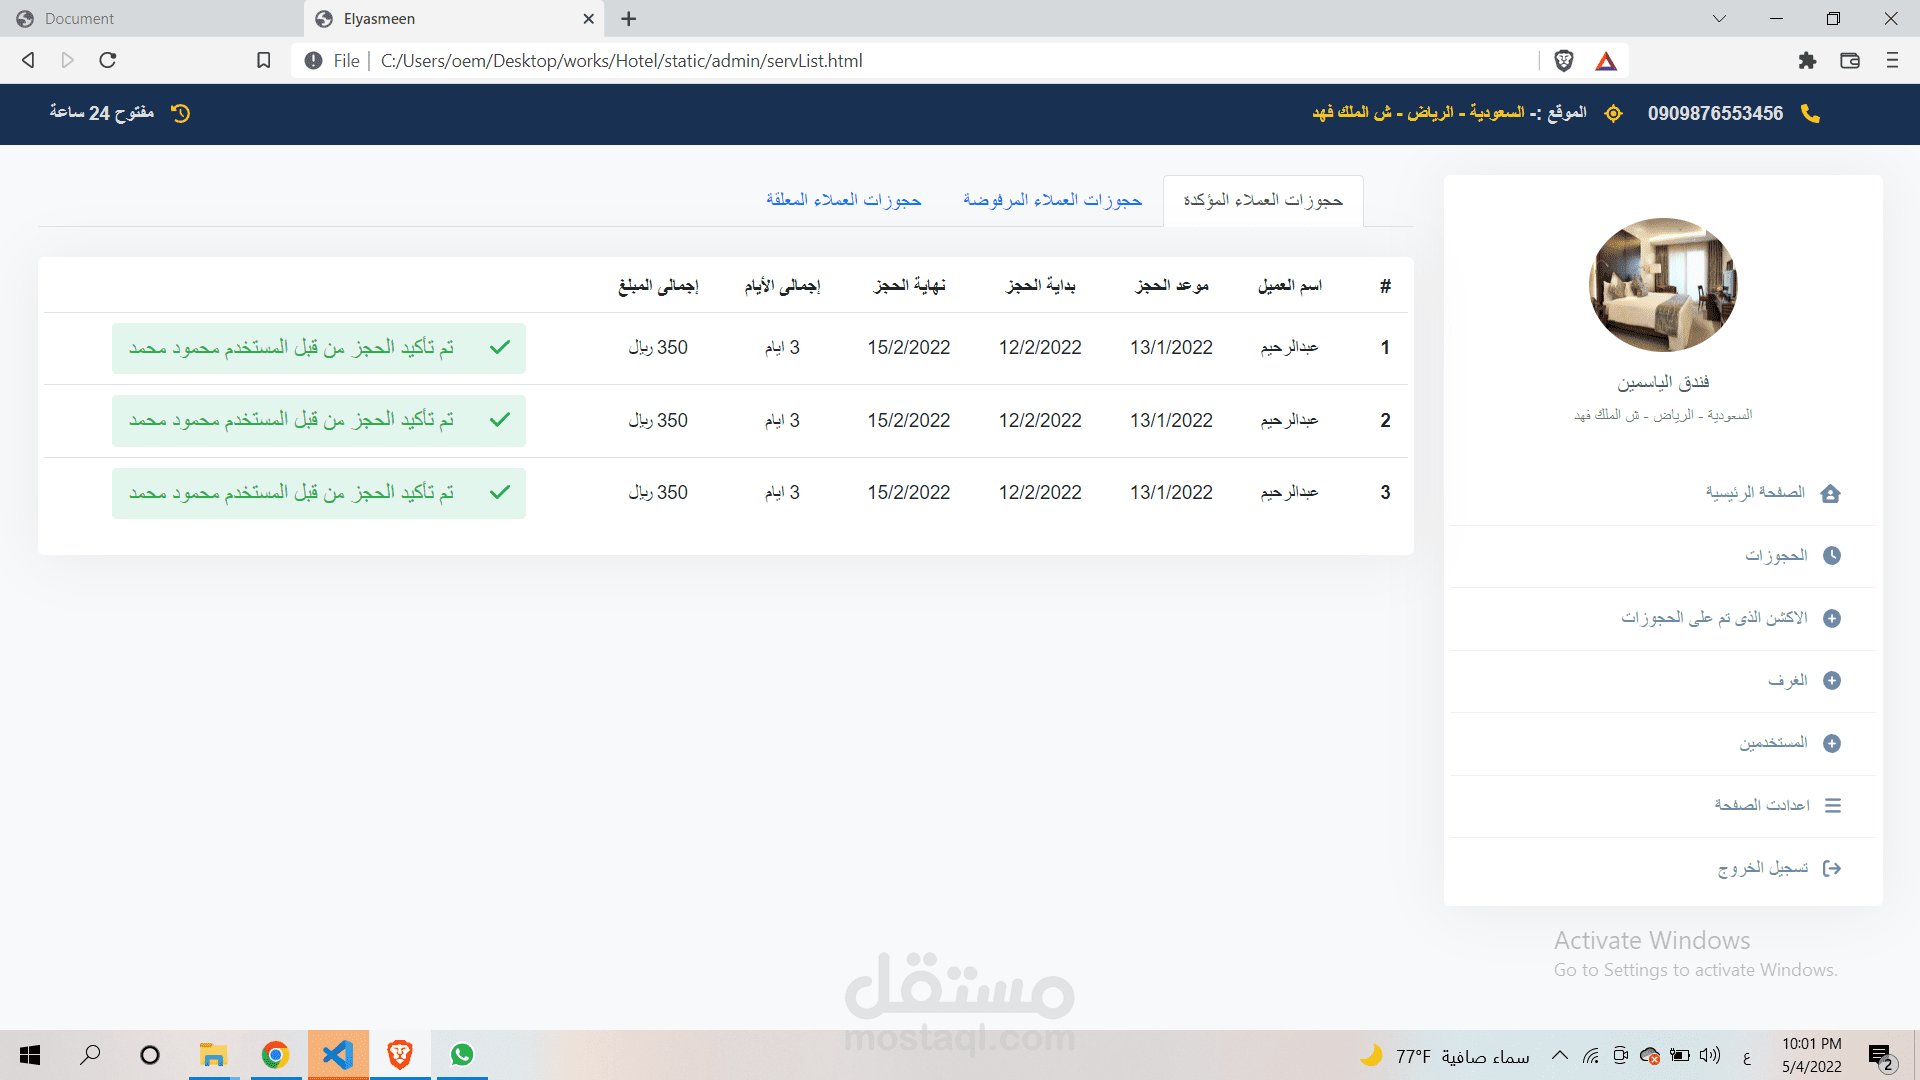Click the plus icon beside المستخدمين
This screenshot has height=1080, width=1920.
click(1831, 744)
